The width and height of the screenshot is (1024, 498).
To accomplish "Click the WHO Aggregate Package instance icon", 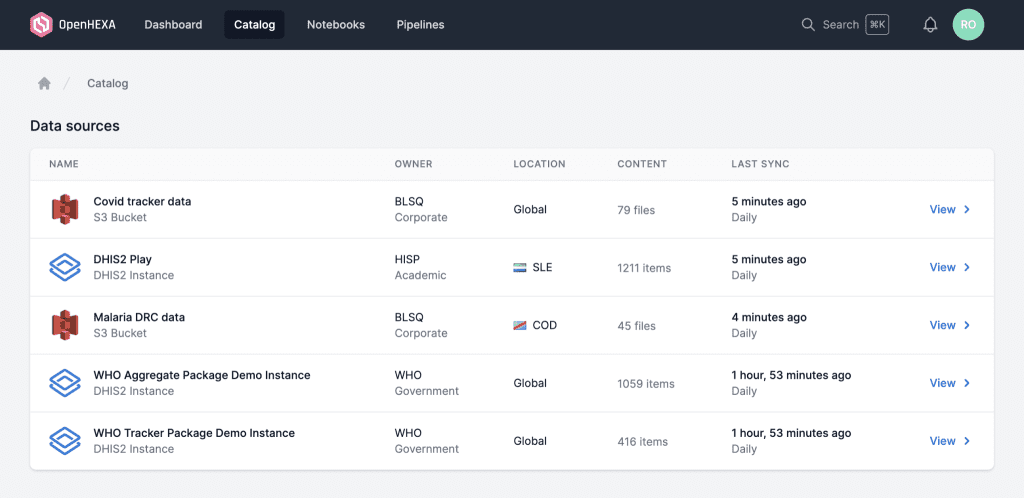I will click(65, 383).
